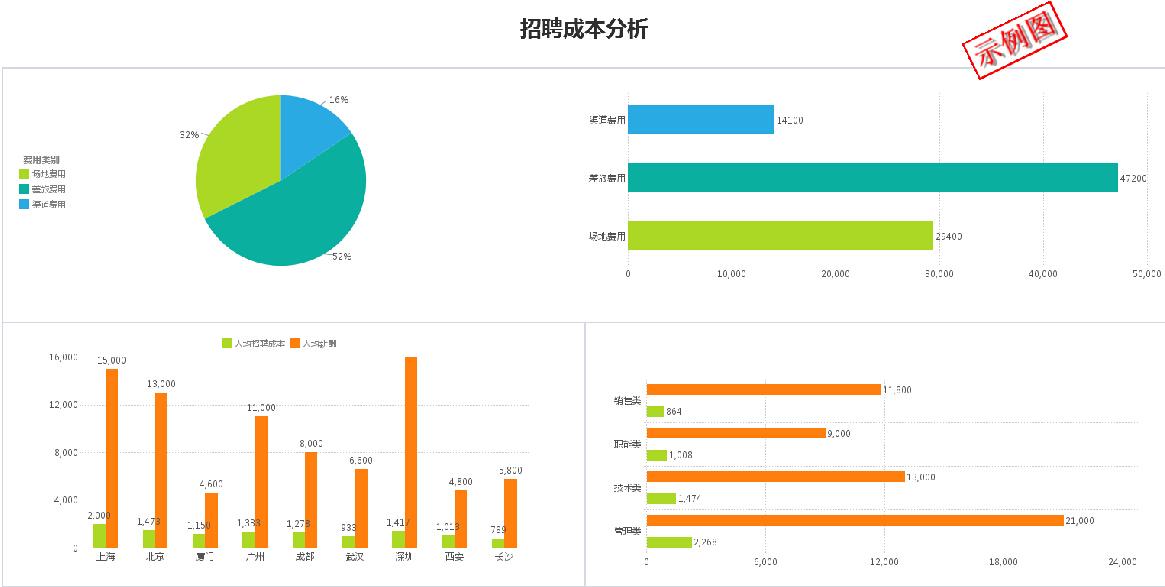This screenshot has height=587, width=1165.
Task: Click the teal 差旅费用 legend swatch
Action: (x=26, y=189)
